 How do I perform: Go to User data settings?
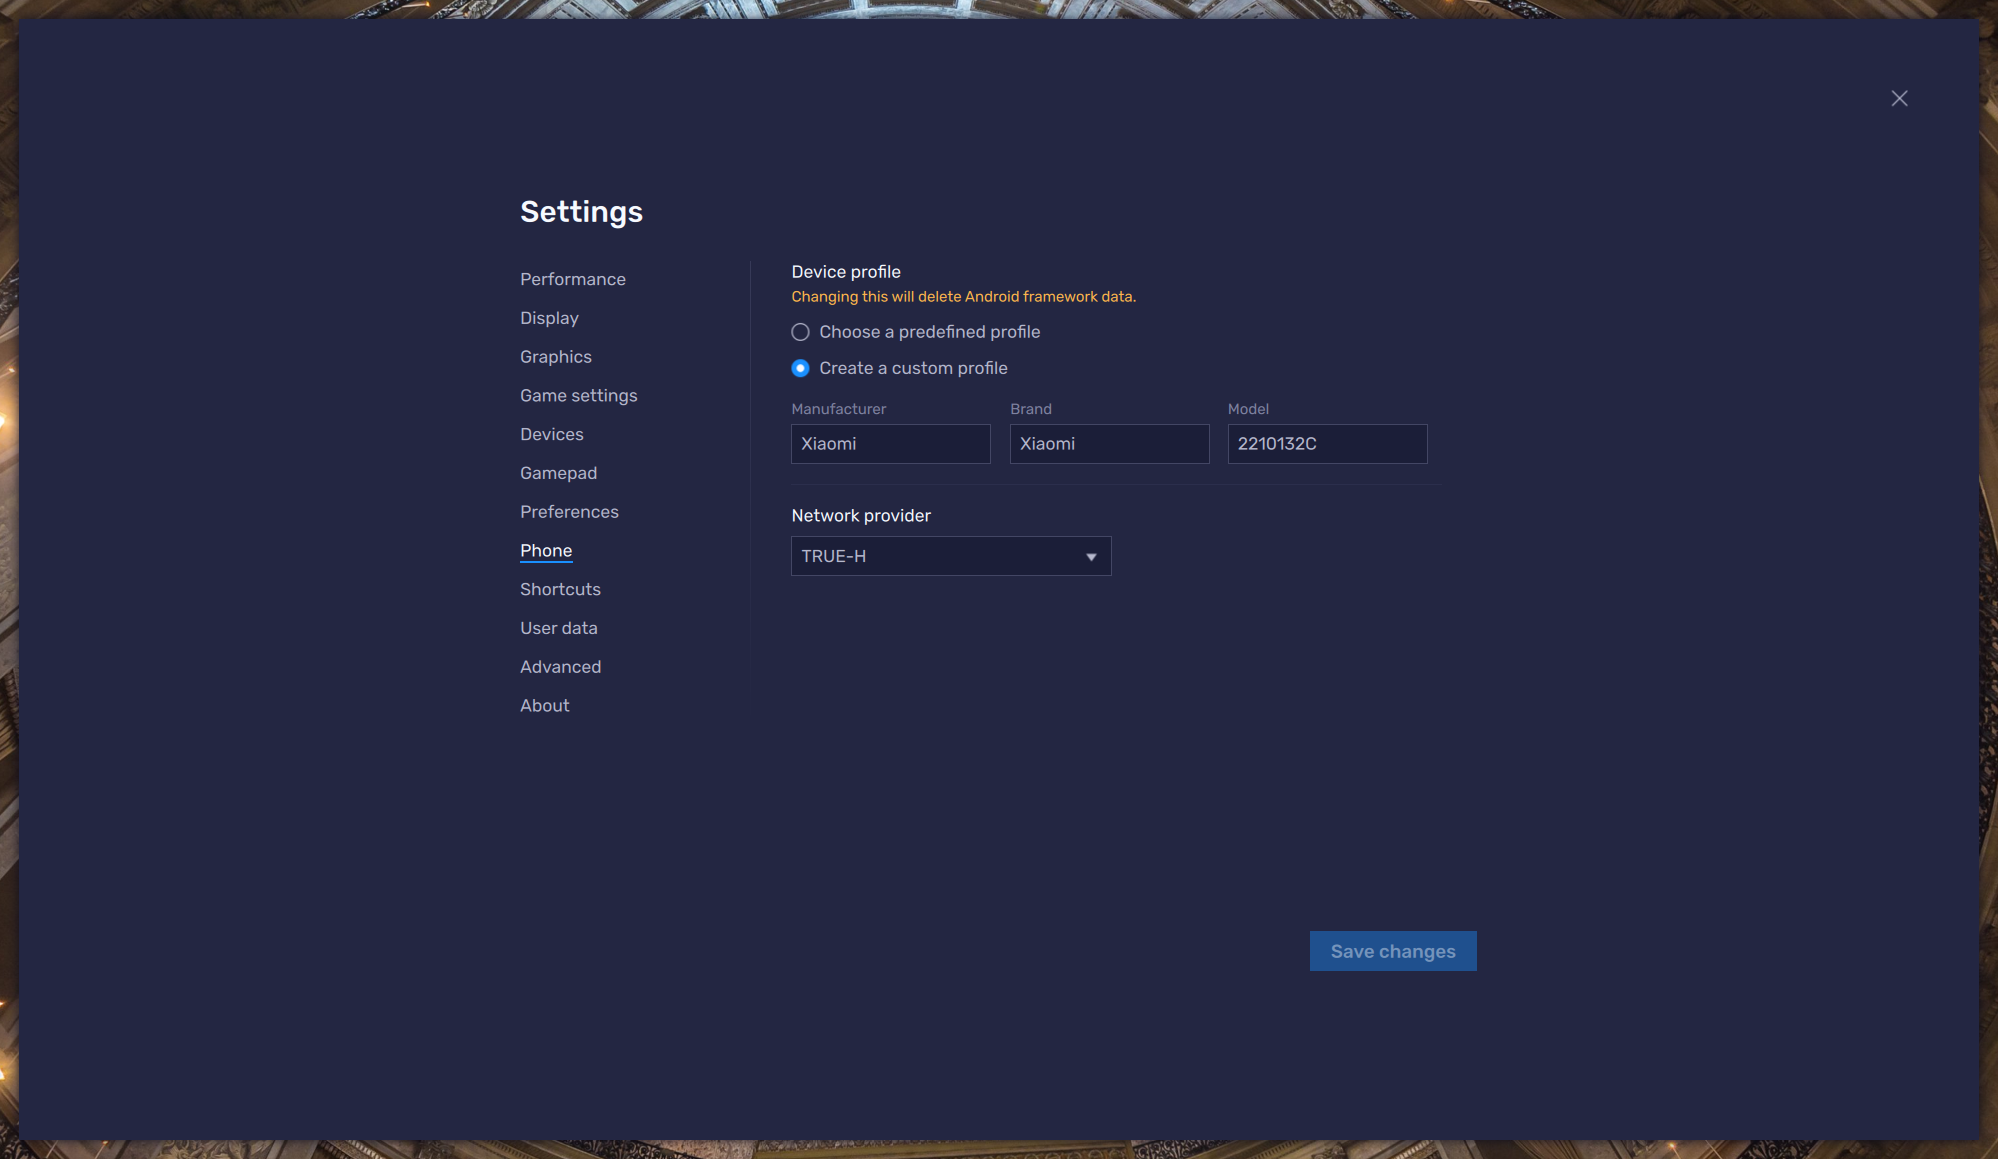point(558,628)
